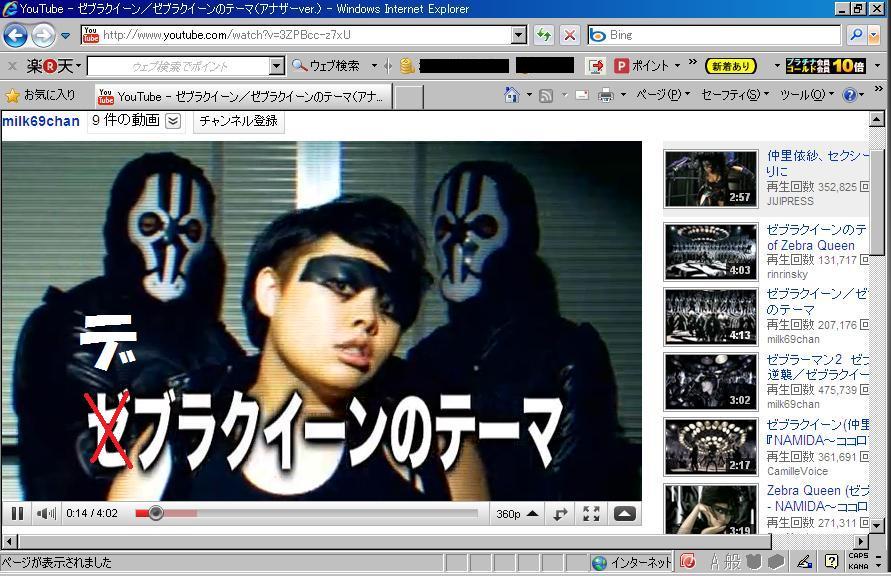Close the Rakuten toolbar with the gray X
Viewport: 891px width, 576px height.
12,66
